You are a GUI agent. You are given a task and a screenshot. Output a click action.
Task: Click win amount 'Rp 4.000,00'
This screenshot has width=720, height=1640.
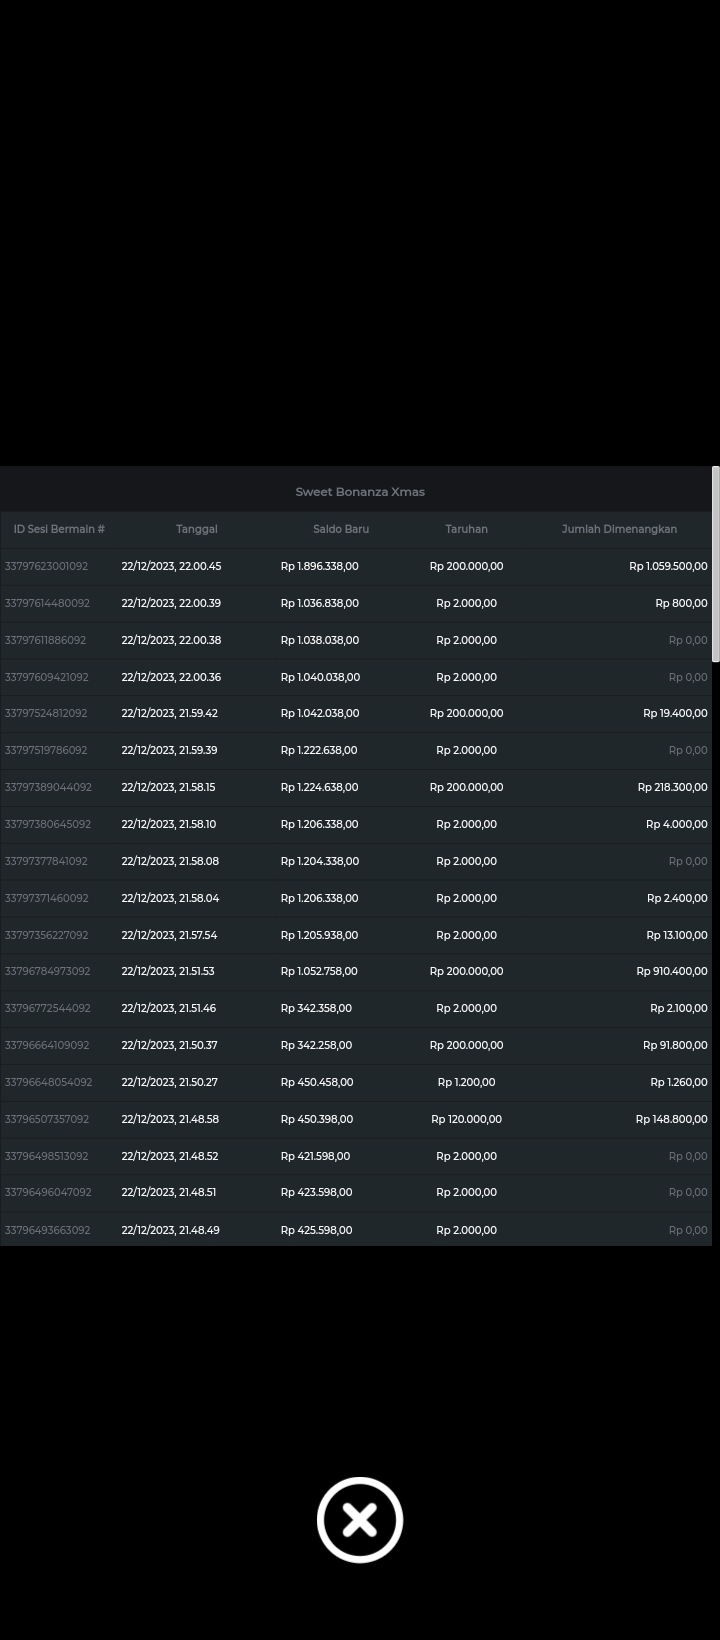tap(677, 824)
